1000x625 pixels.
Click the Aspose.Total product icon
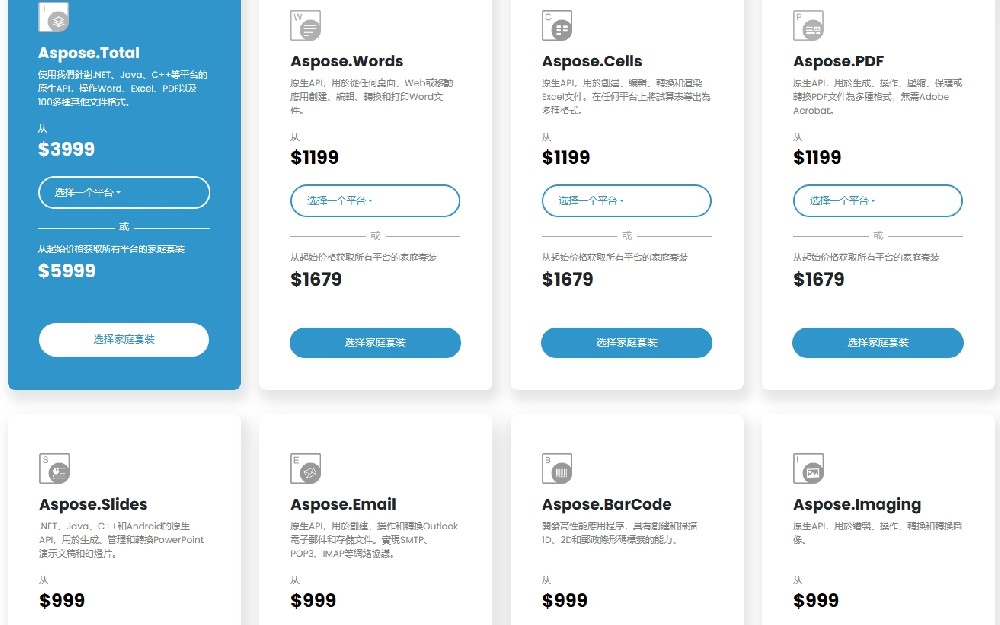54,17
